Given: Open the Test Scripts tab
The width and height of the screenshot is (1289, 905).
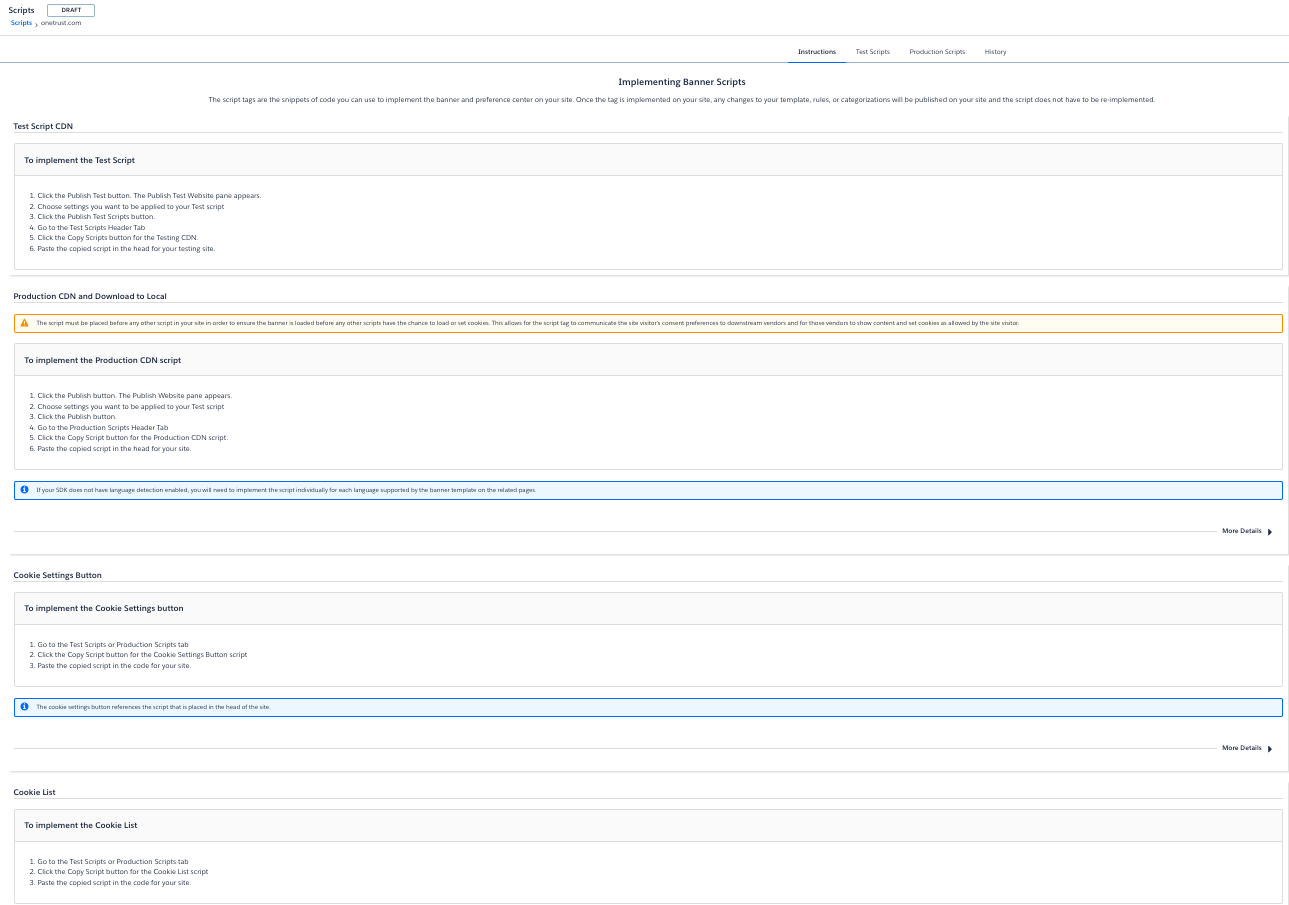Looking at the screenshot, I should (x=872, y=52).
